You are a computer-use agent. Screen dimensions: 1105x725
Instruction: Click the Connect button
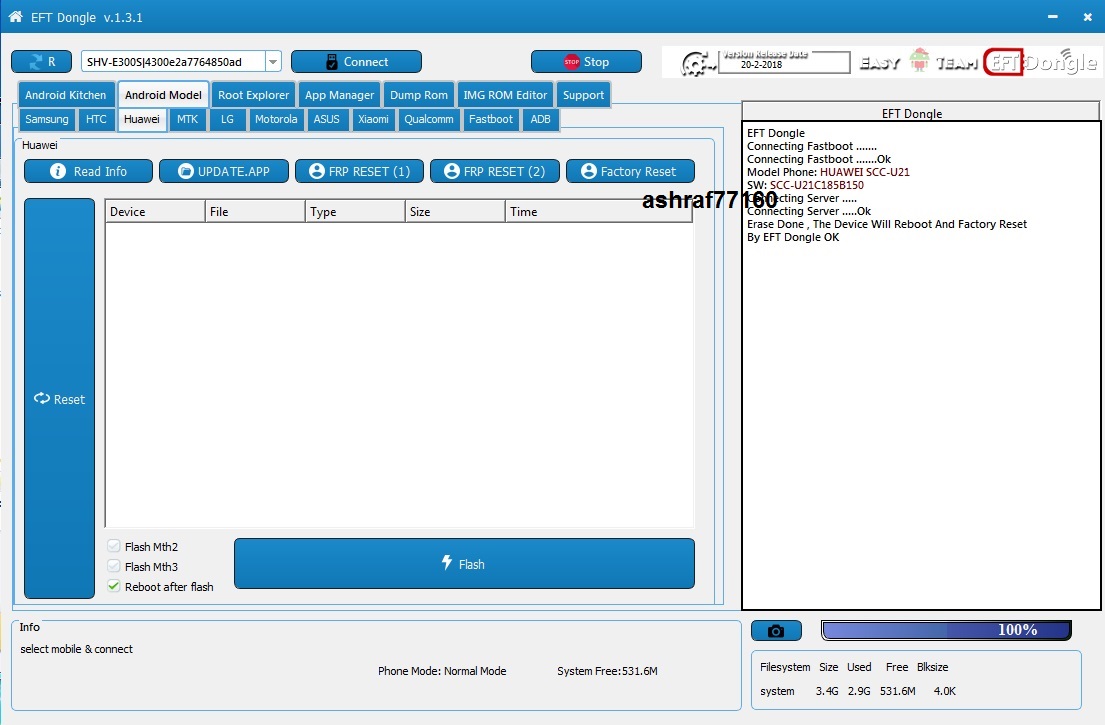357,62
